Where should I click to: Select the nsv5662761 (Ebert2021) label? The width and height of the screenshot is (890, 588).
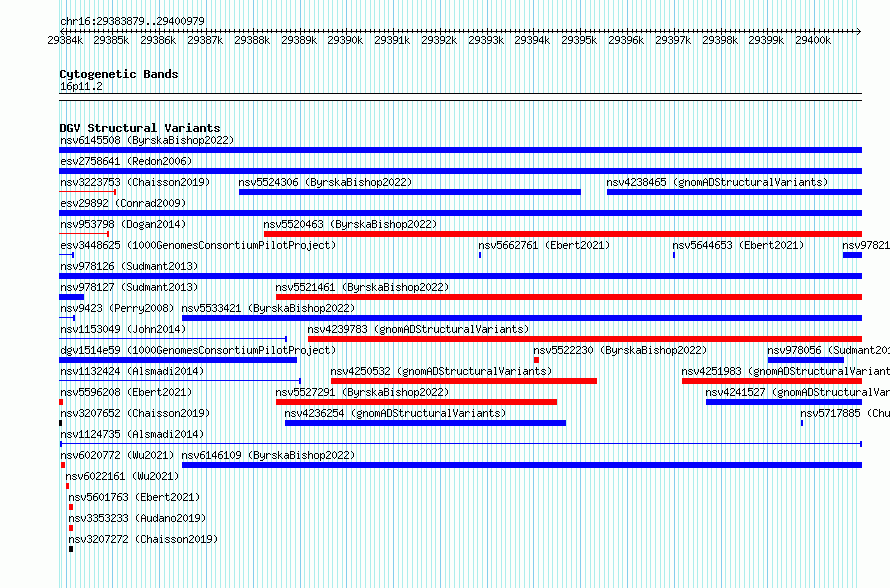(x=544, y=245)
